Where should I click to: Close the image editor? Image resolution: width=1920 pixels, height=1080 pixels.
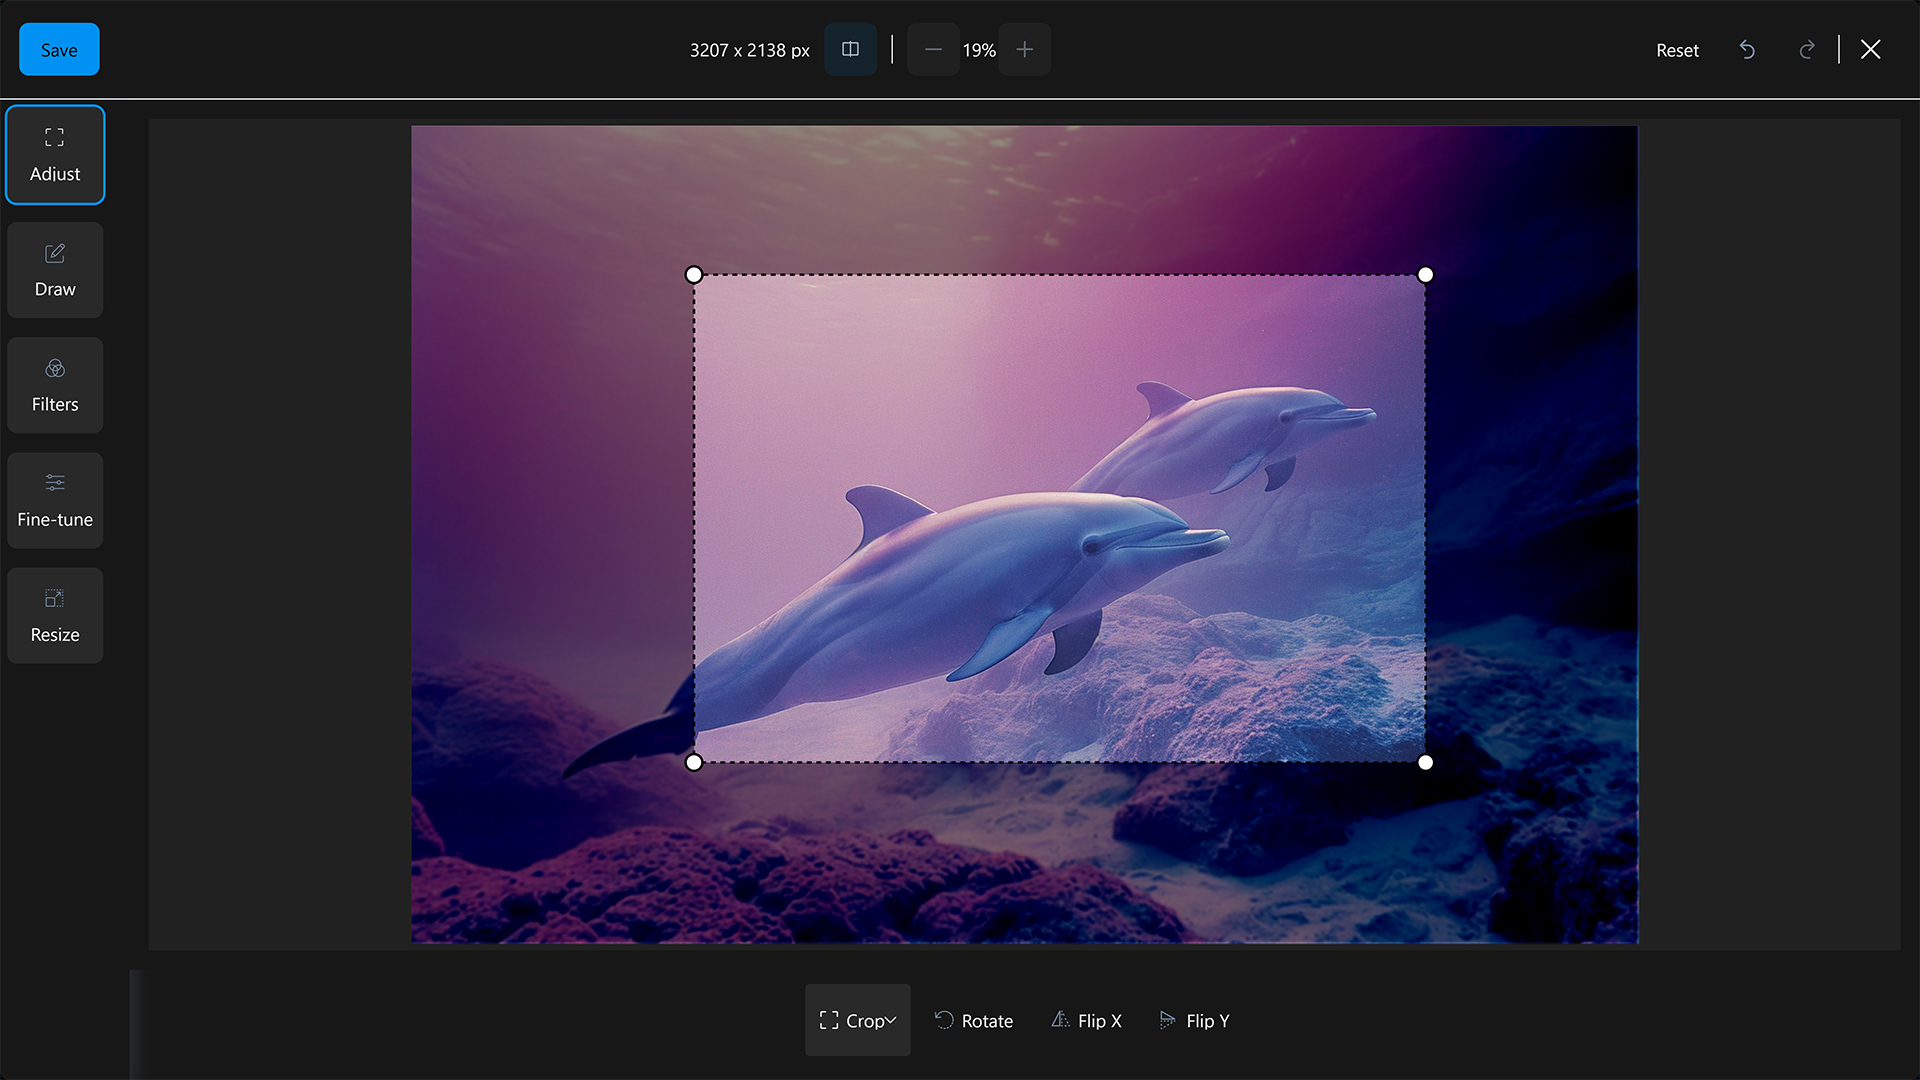click(x=1870, y=50)
